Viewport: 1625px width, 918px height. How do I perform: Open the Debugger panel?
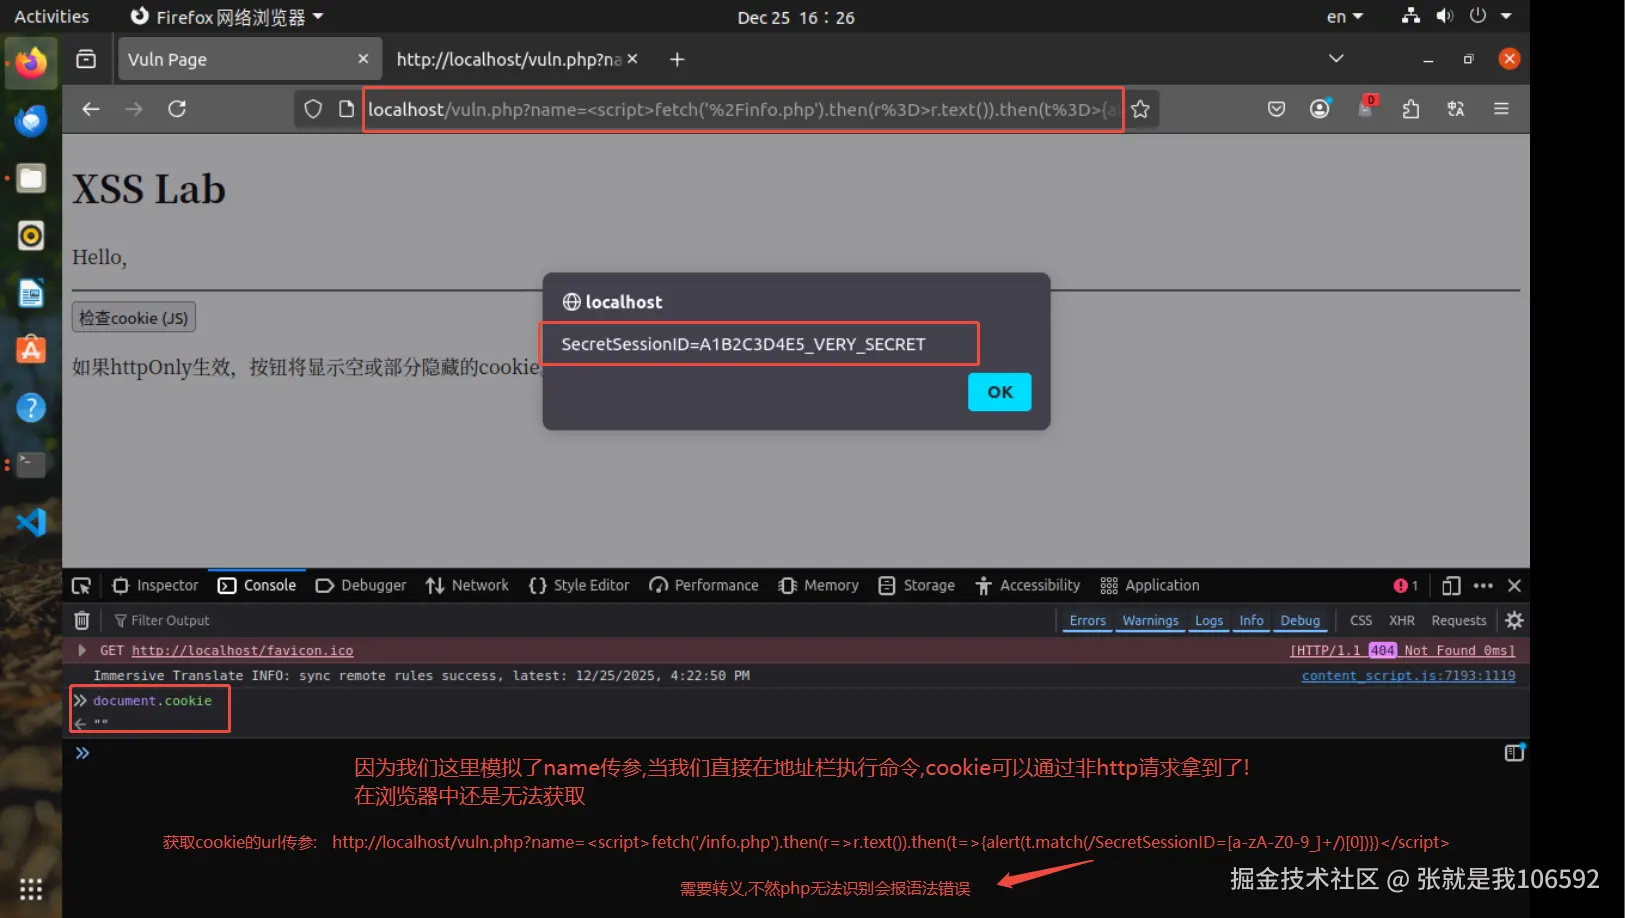[361, 586]
